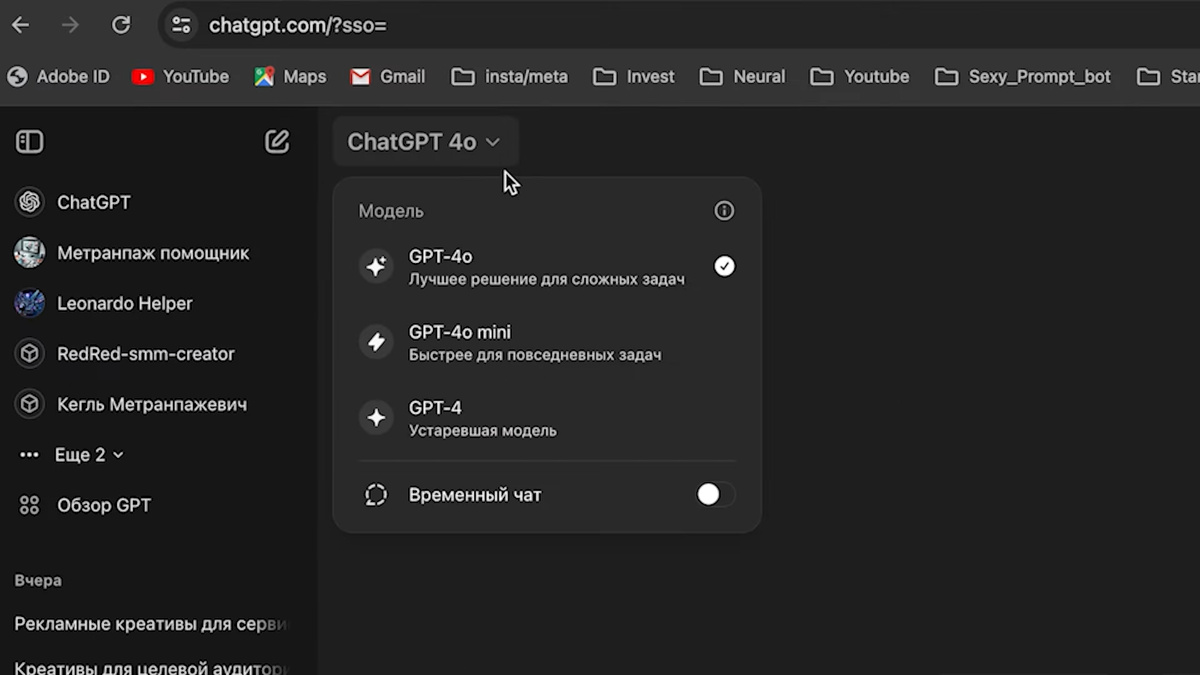Open the Invest bookmarks folder
1200x675 pixels.
click(x=634, y=76)
